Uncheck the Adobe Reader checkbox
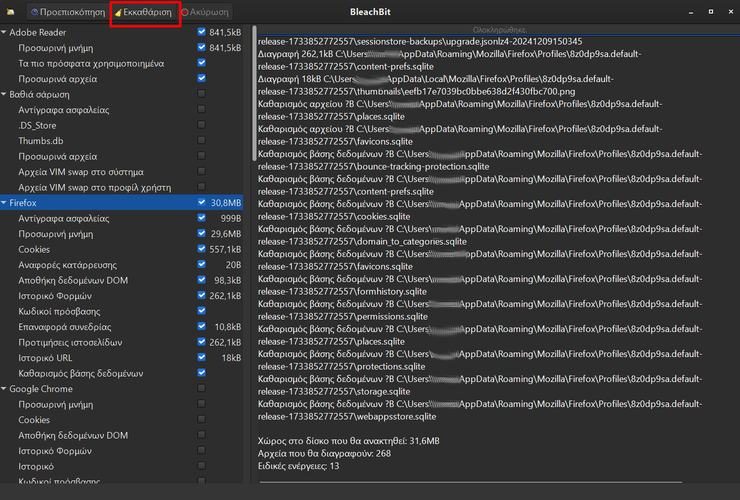740x500 pixels. [202, 32]
